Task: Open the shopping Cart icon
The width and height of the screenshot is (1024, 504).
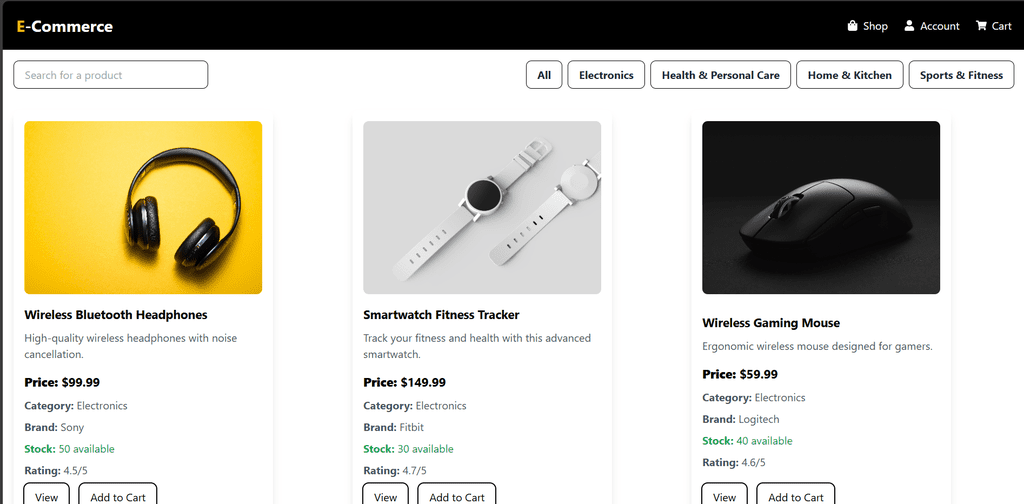Action: tap(981, 26)
